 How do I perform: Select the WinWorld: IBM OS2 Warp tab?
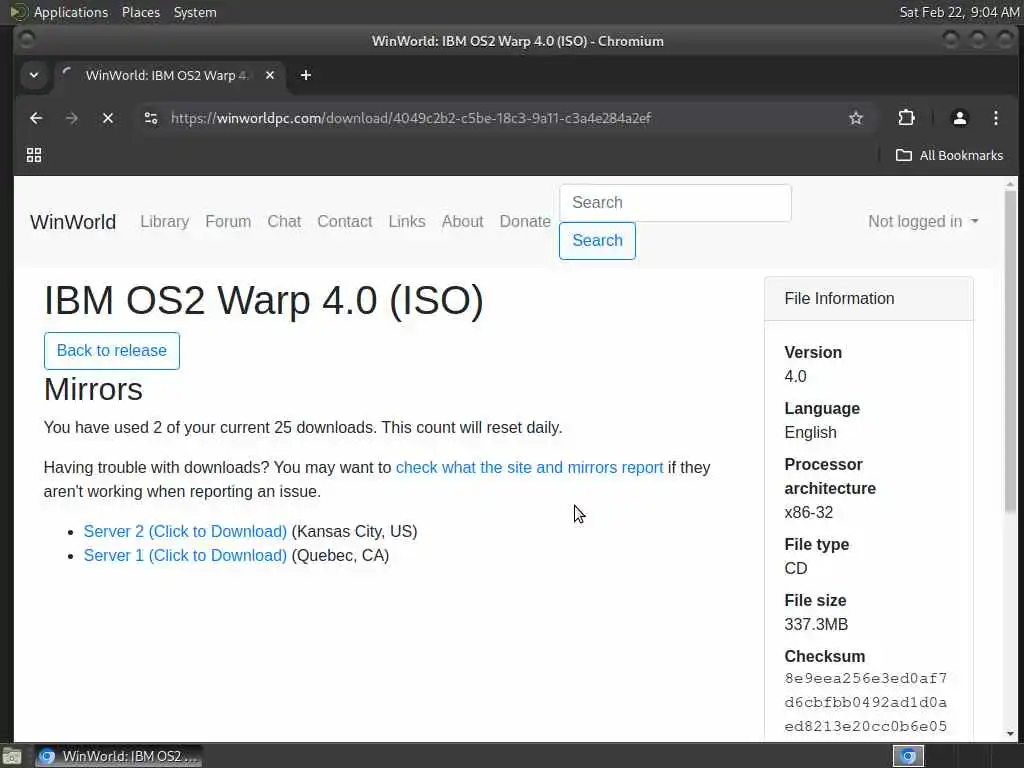[167, 76]
